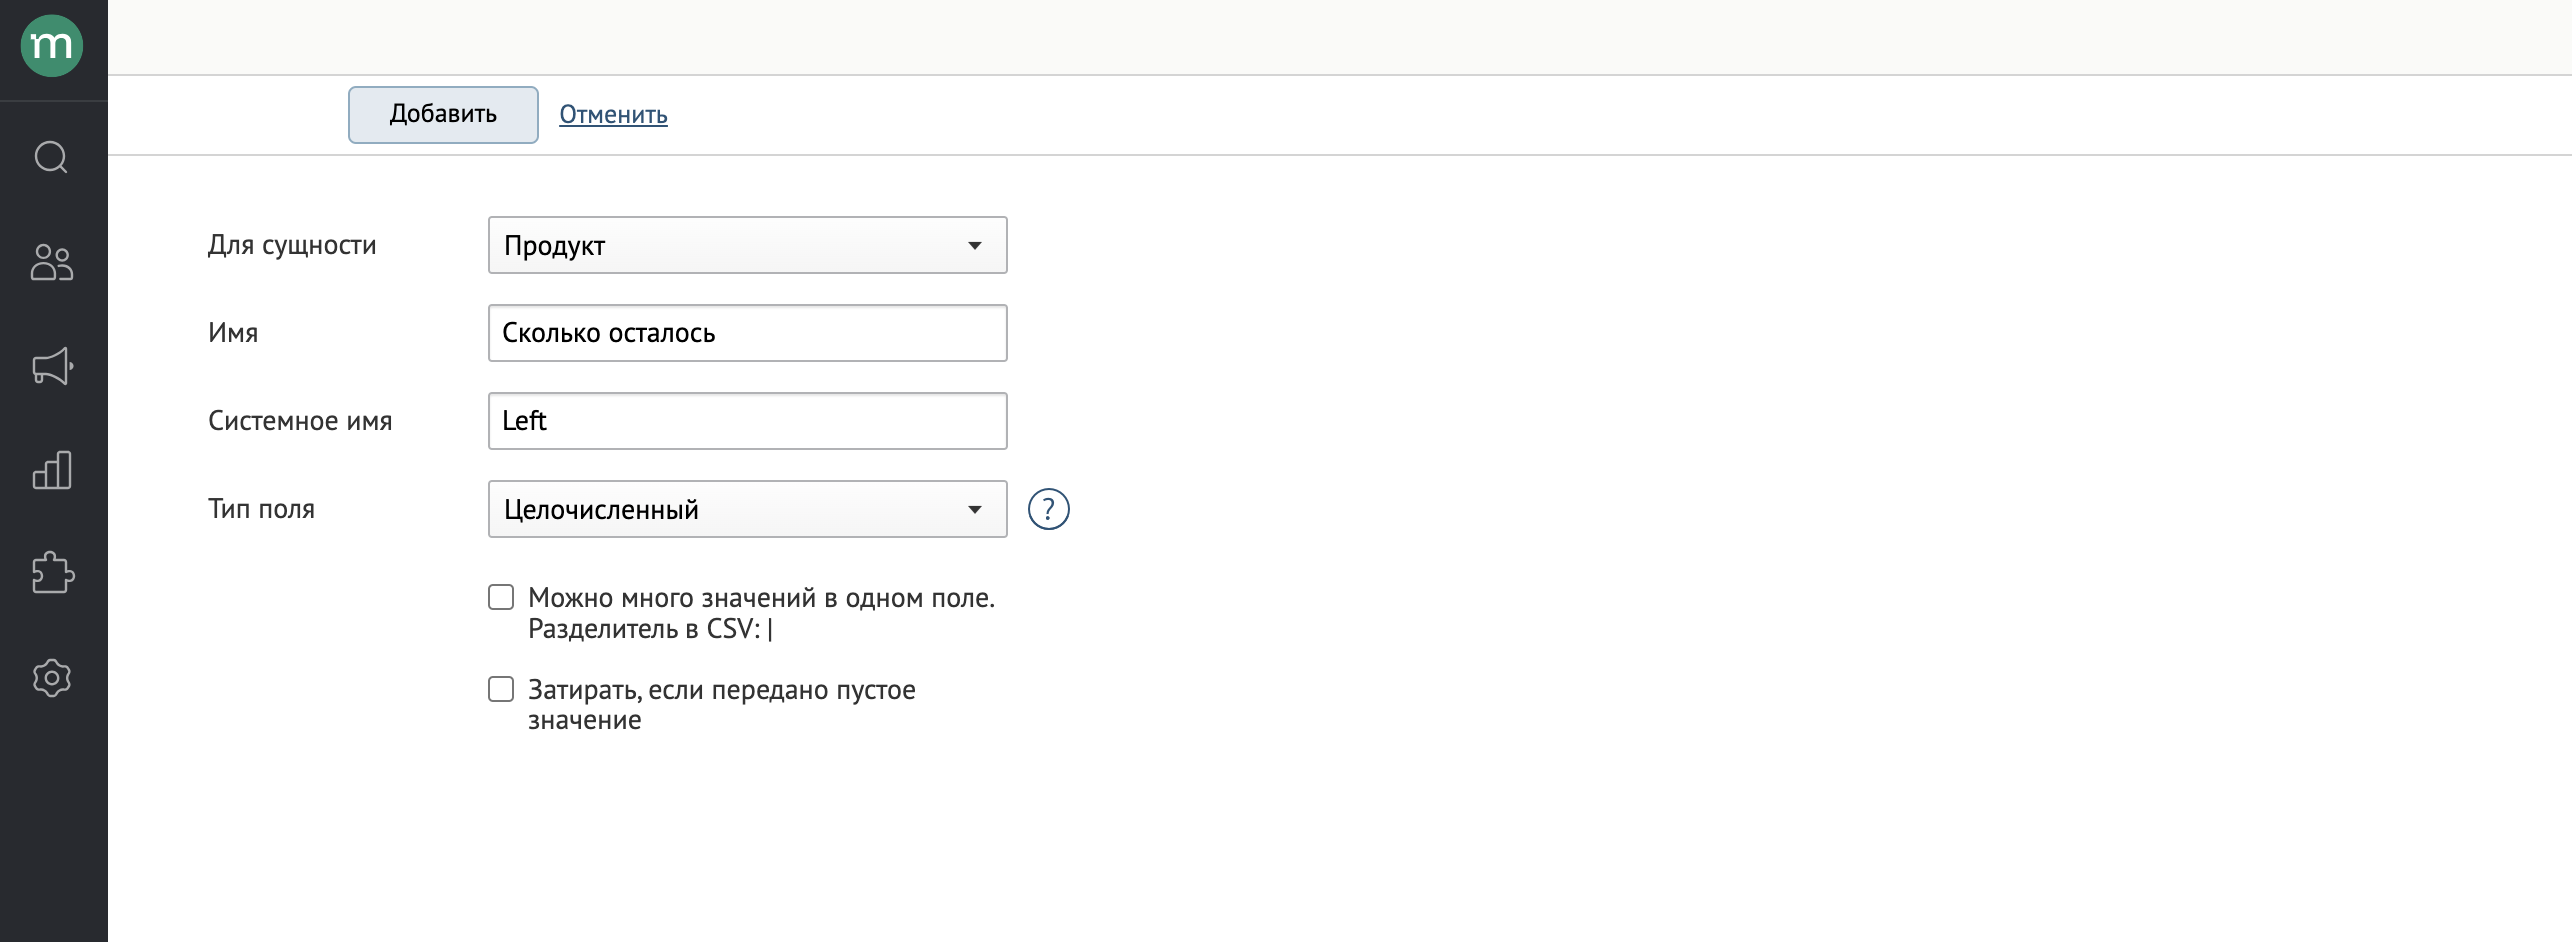Open the integrations puzzle icon
The image size is (2572, 942).
tap(52, 573)
